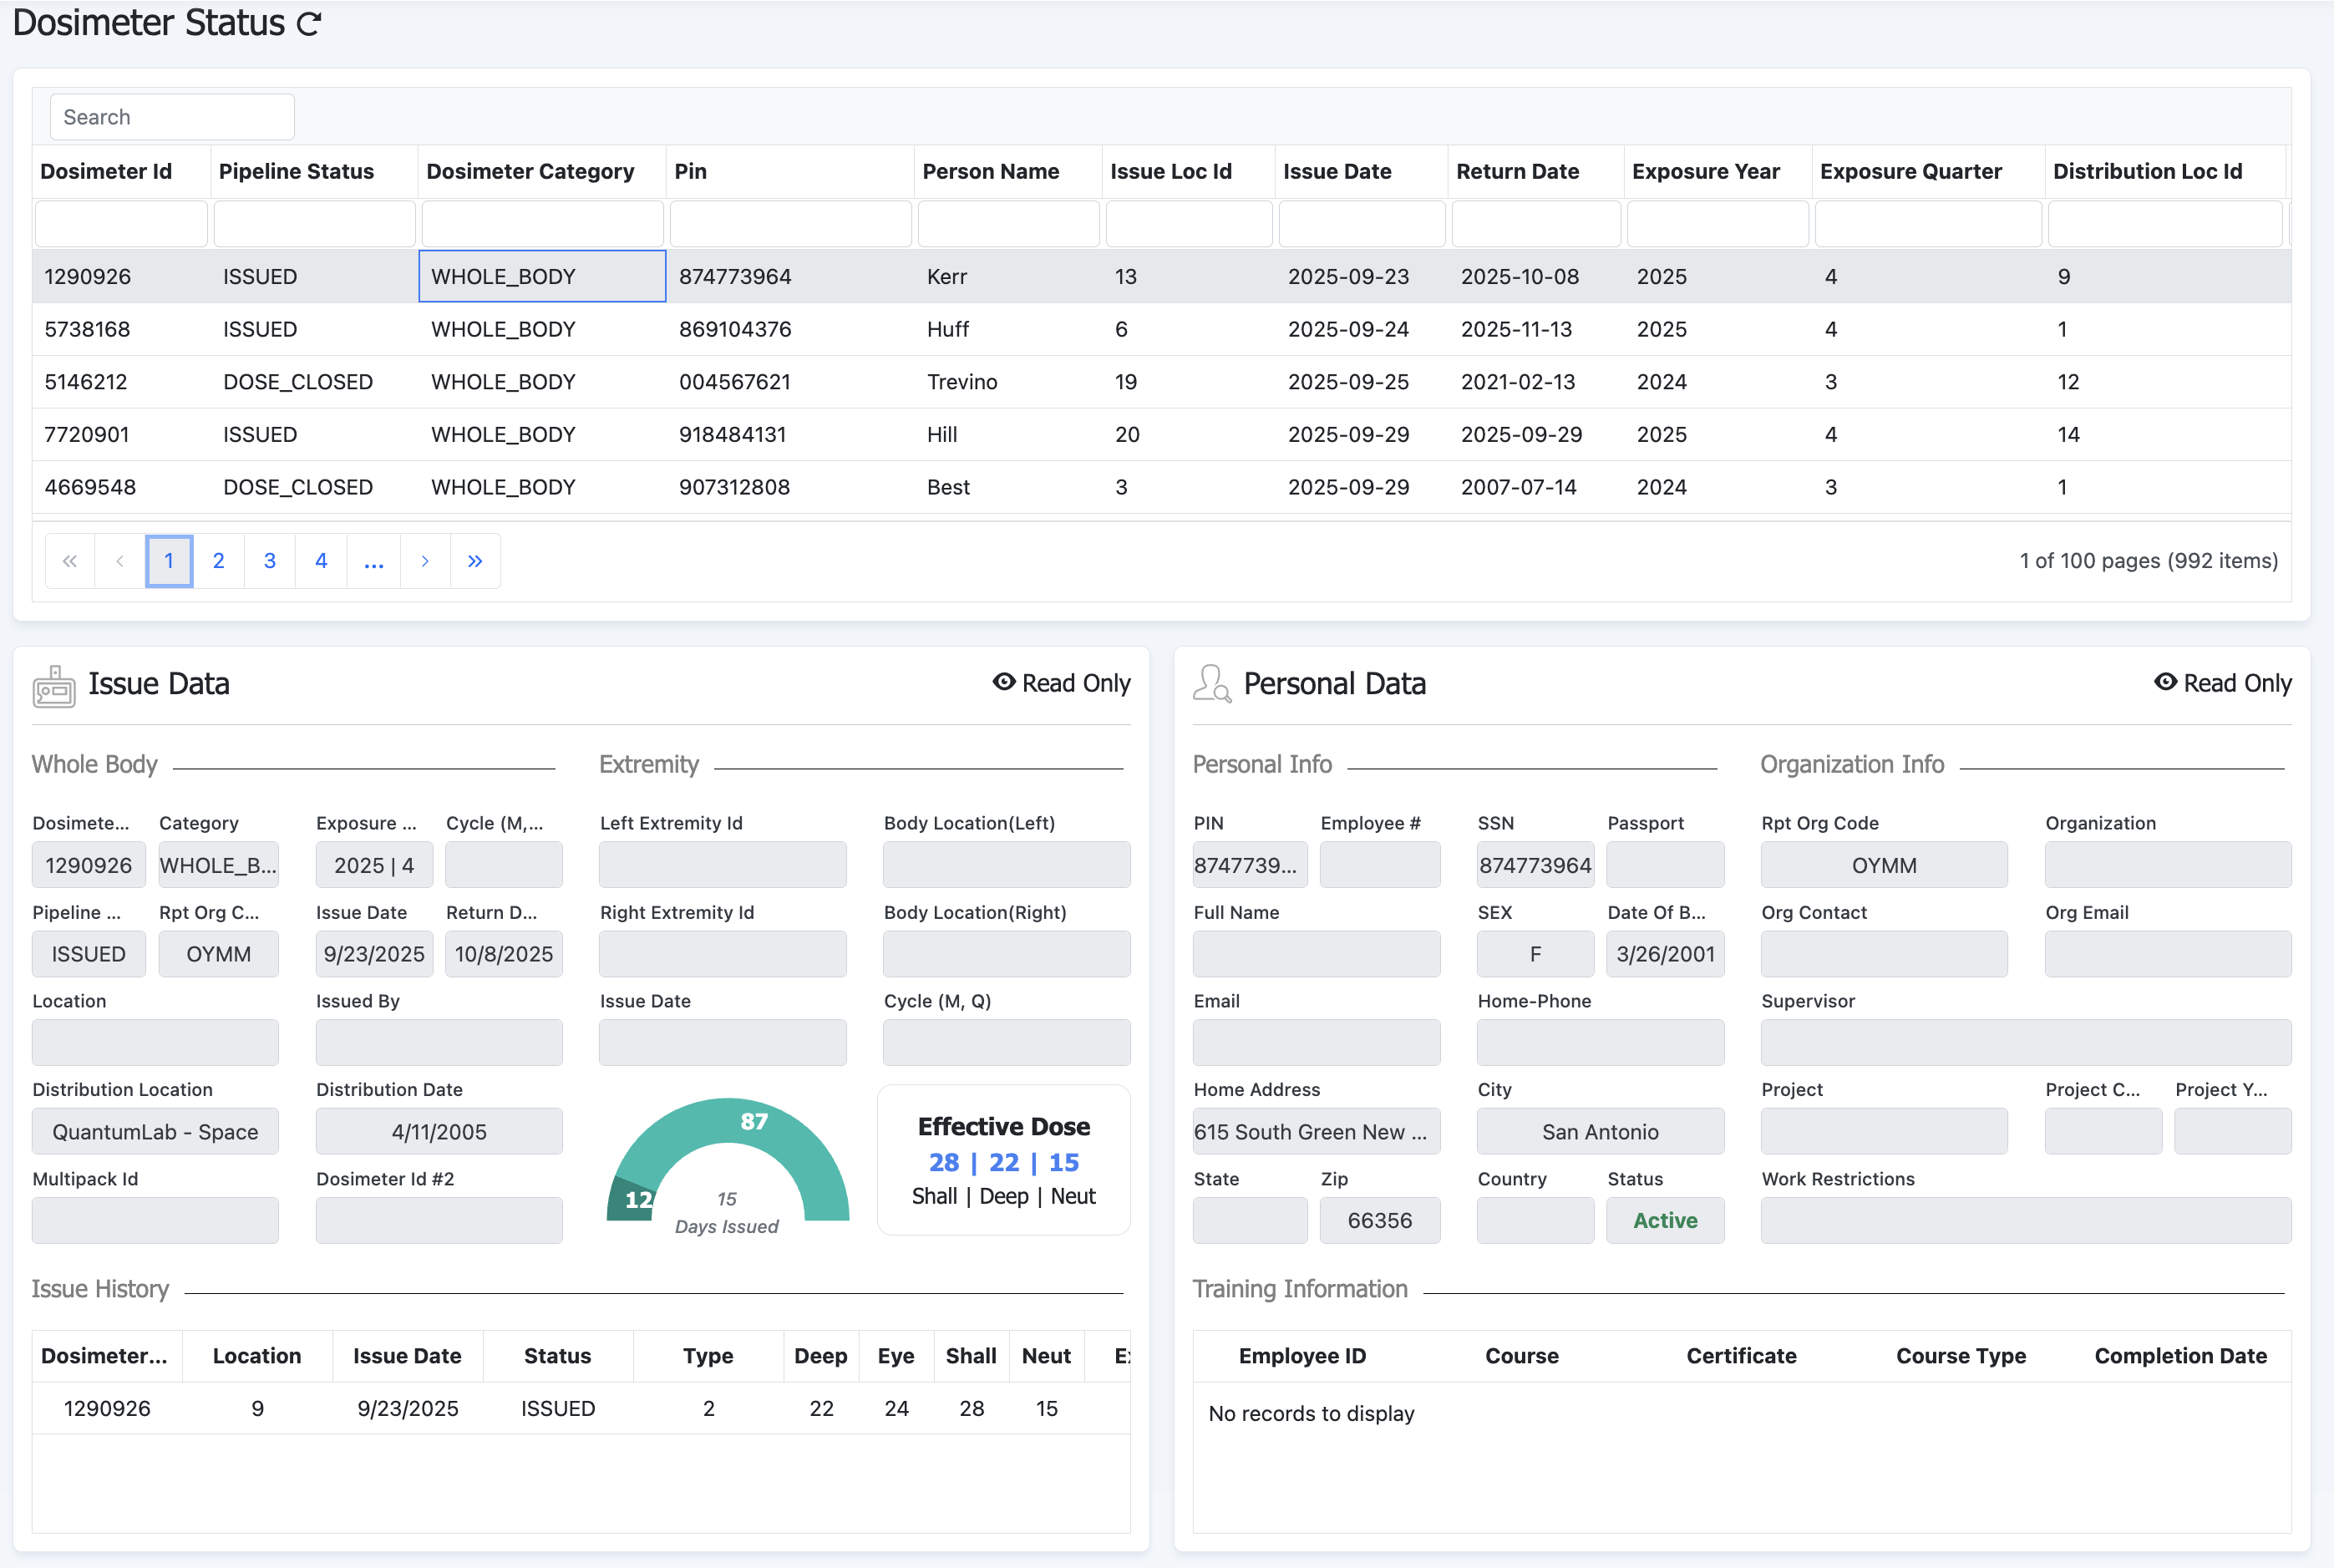Click the 87 segment of days gauge
This screenshot has width=2334, height=1568.
pos(754,1122)
